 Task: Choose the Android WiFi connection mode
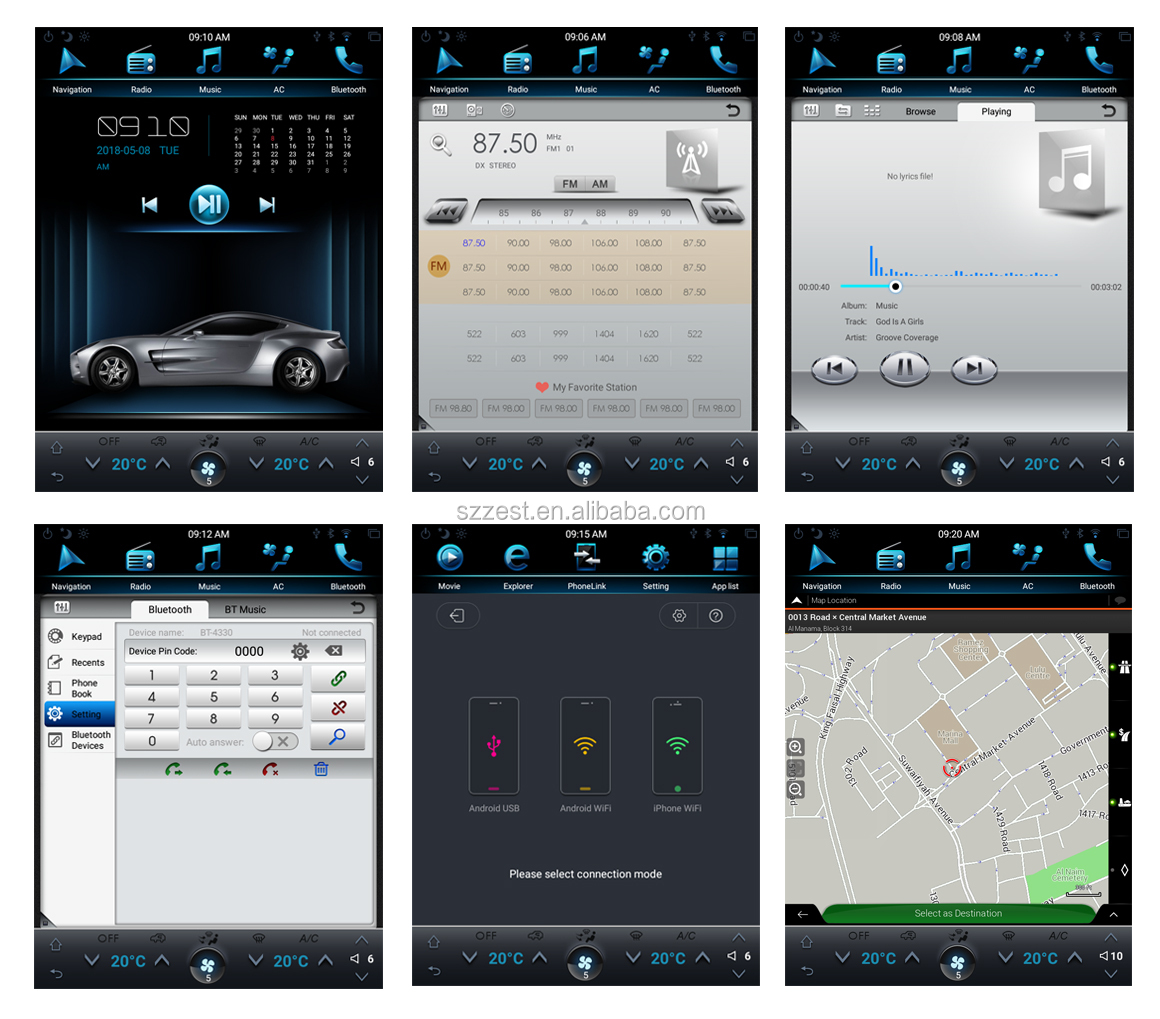[x=585, y=746]
